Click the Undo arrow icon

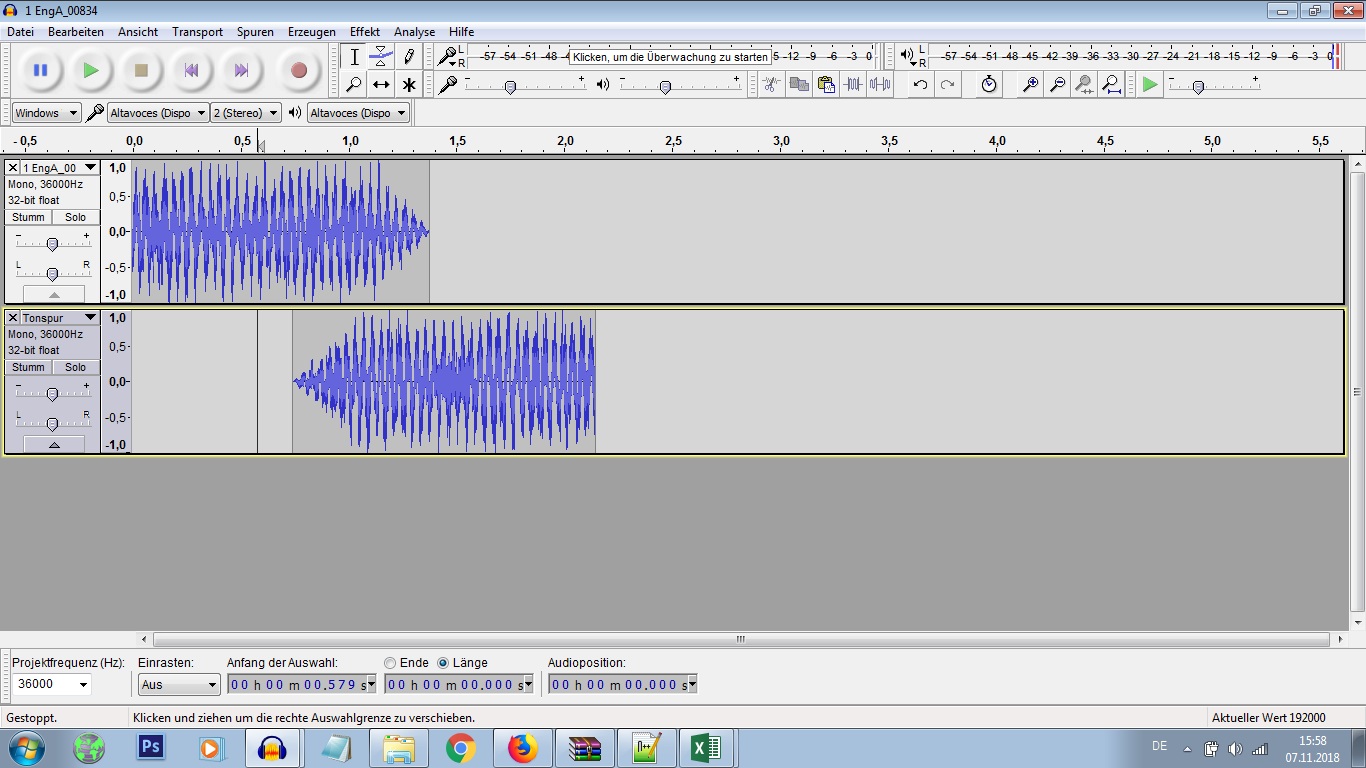click(x=920, y=85)
